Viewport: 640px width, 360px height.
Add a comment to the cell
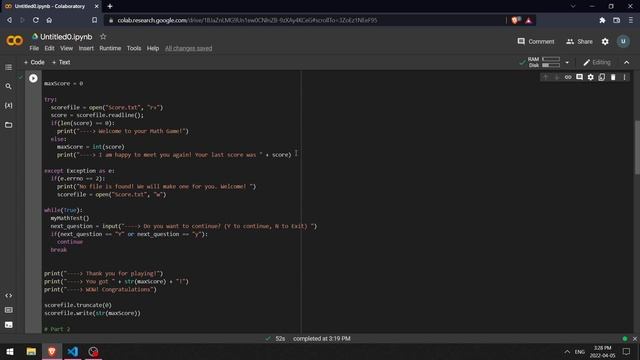pyautogui.click(x=579, y=77)
